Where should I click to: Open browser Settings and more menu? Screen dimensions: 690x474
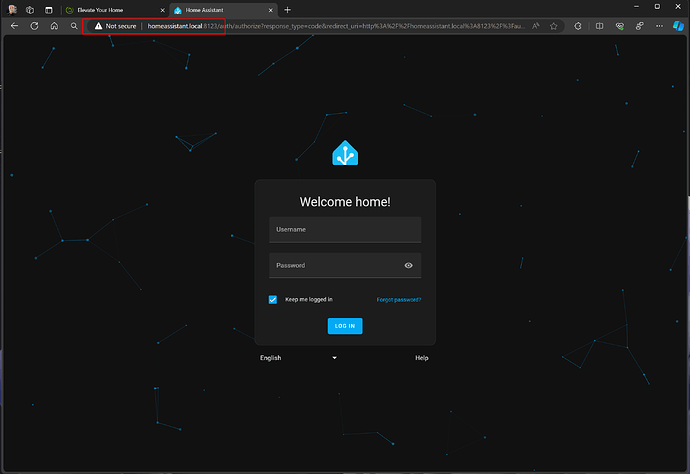pos(658,26)
